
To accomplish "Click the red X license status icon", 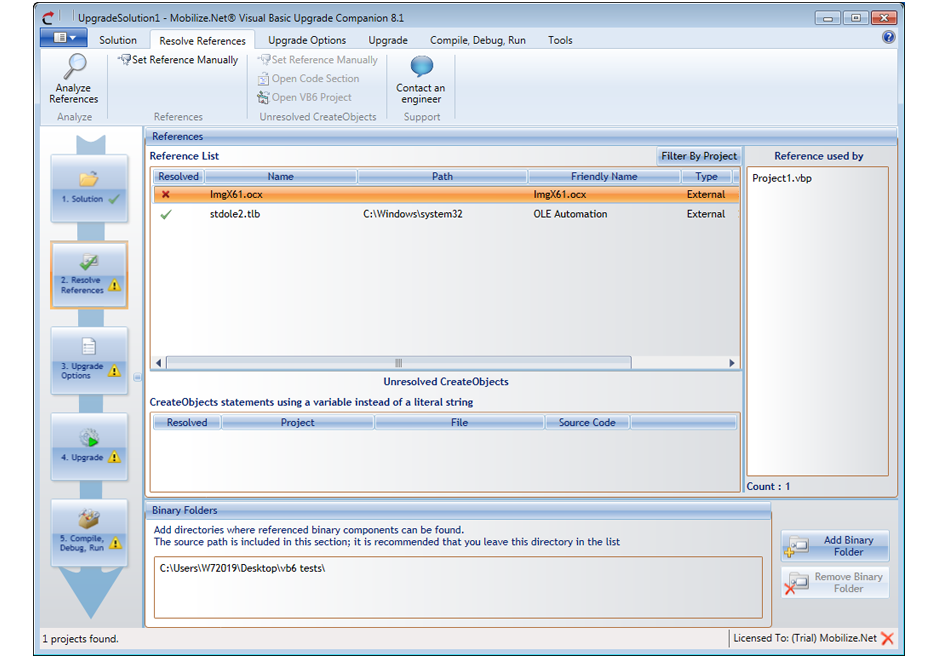I will pyautogui.click(x=887, y=638).
